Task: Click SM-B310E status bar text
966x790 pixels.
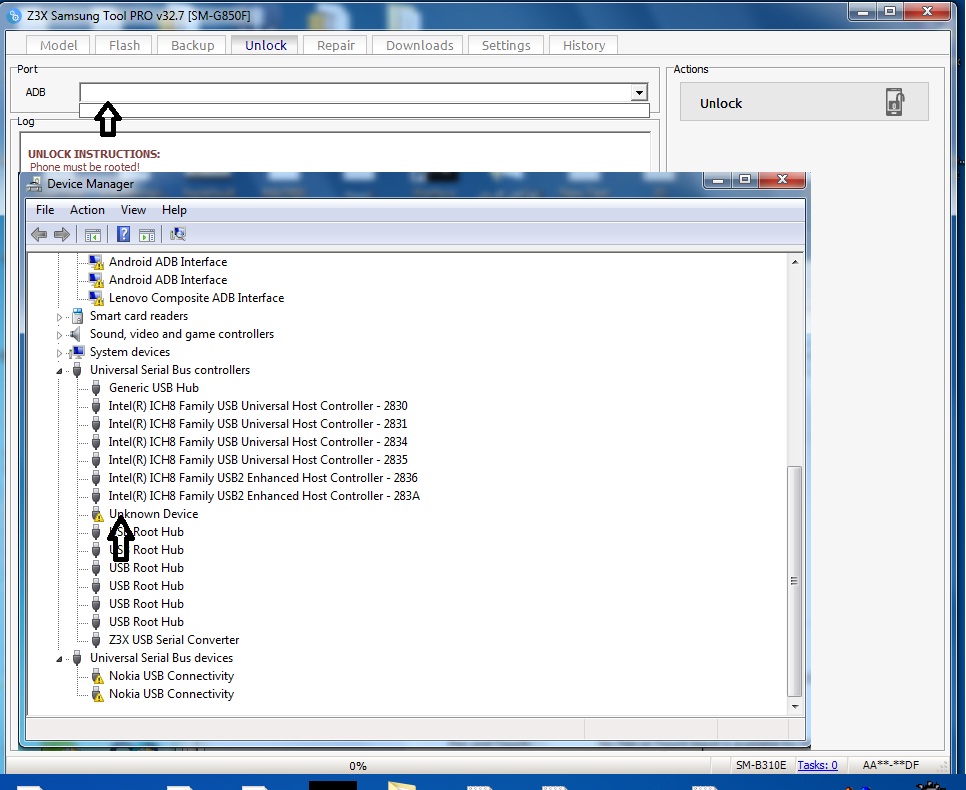Action: point(761,765)
